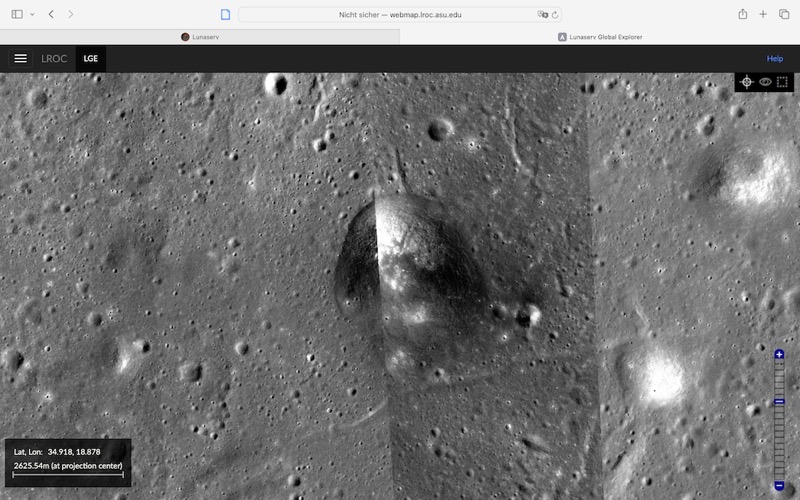Open the Help link

774,58
